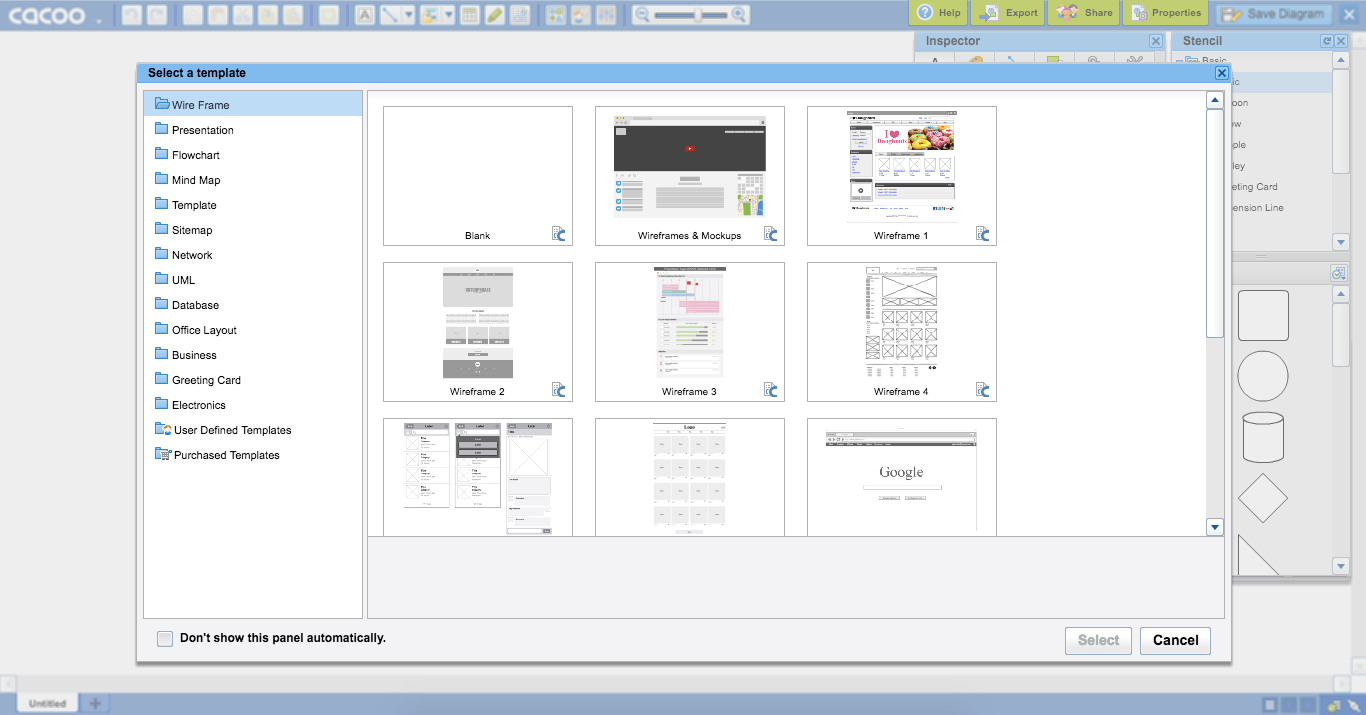Close the Stencil panel
Screen dimensions: 1366x715
click(1341, 41)
